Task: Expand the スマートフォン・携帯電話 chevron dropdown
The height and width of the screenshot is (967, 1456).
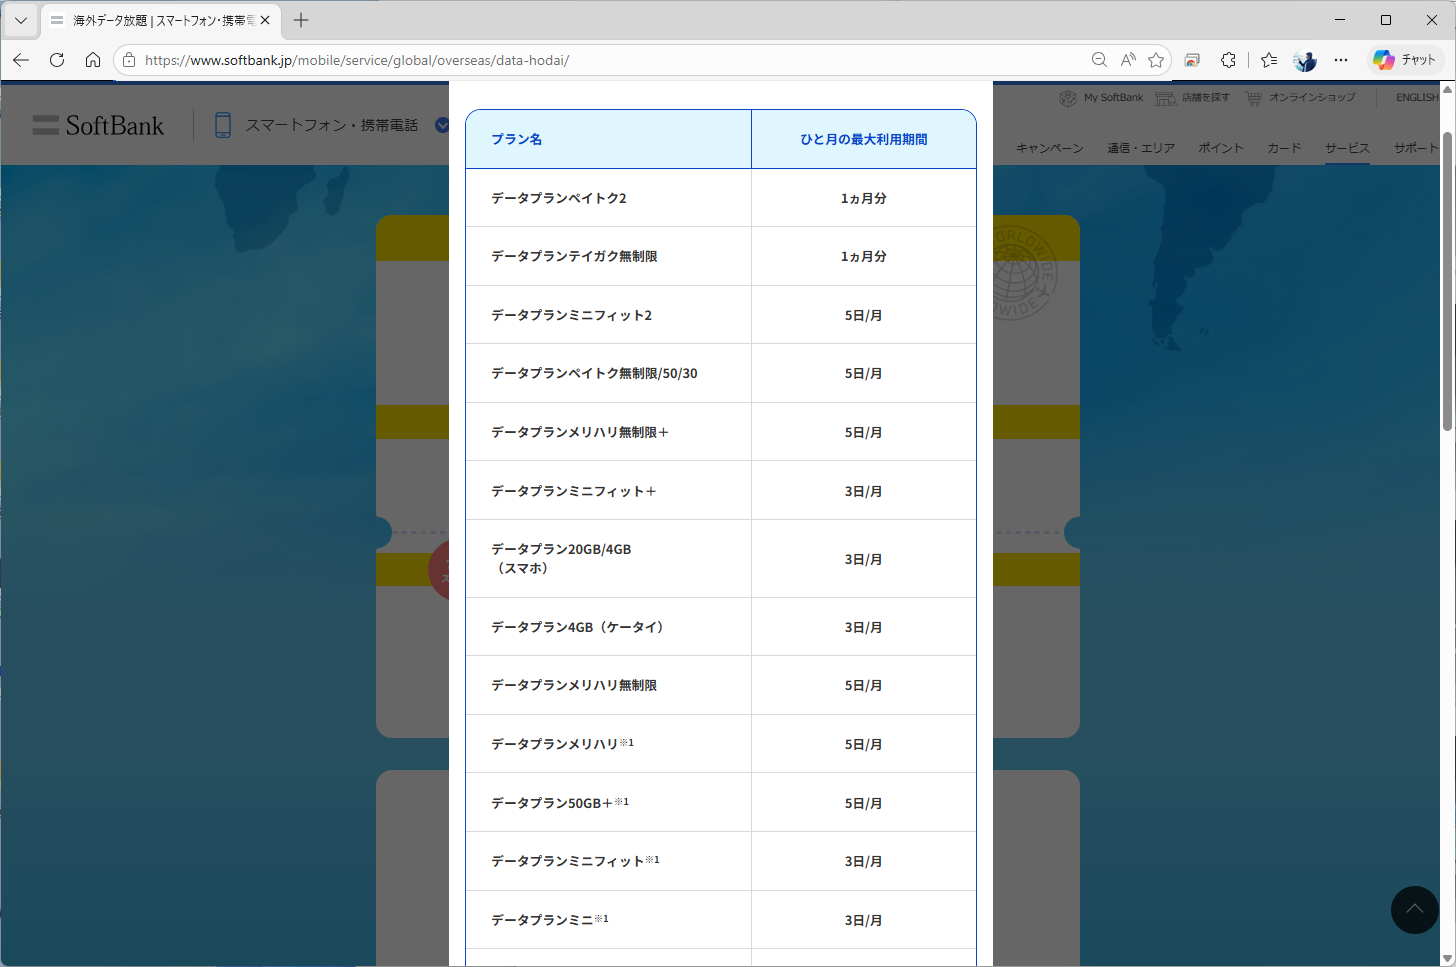Action: 442,125
